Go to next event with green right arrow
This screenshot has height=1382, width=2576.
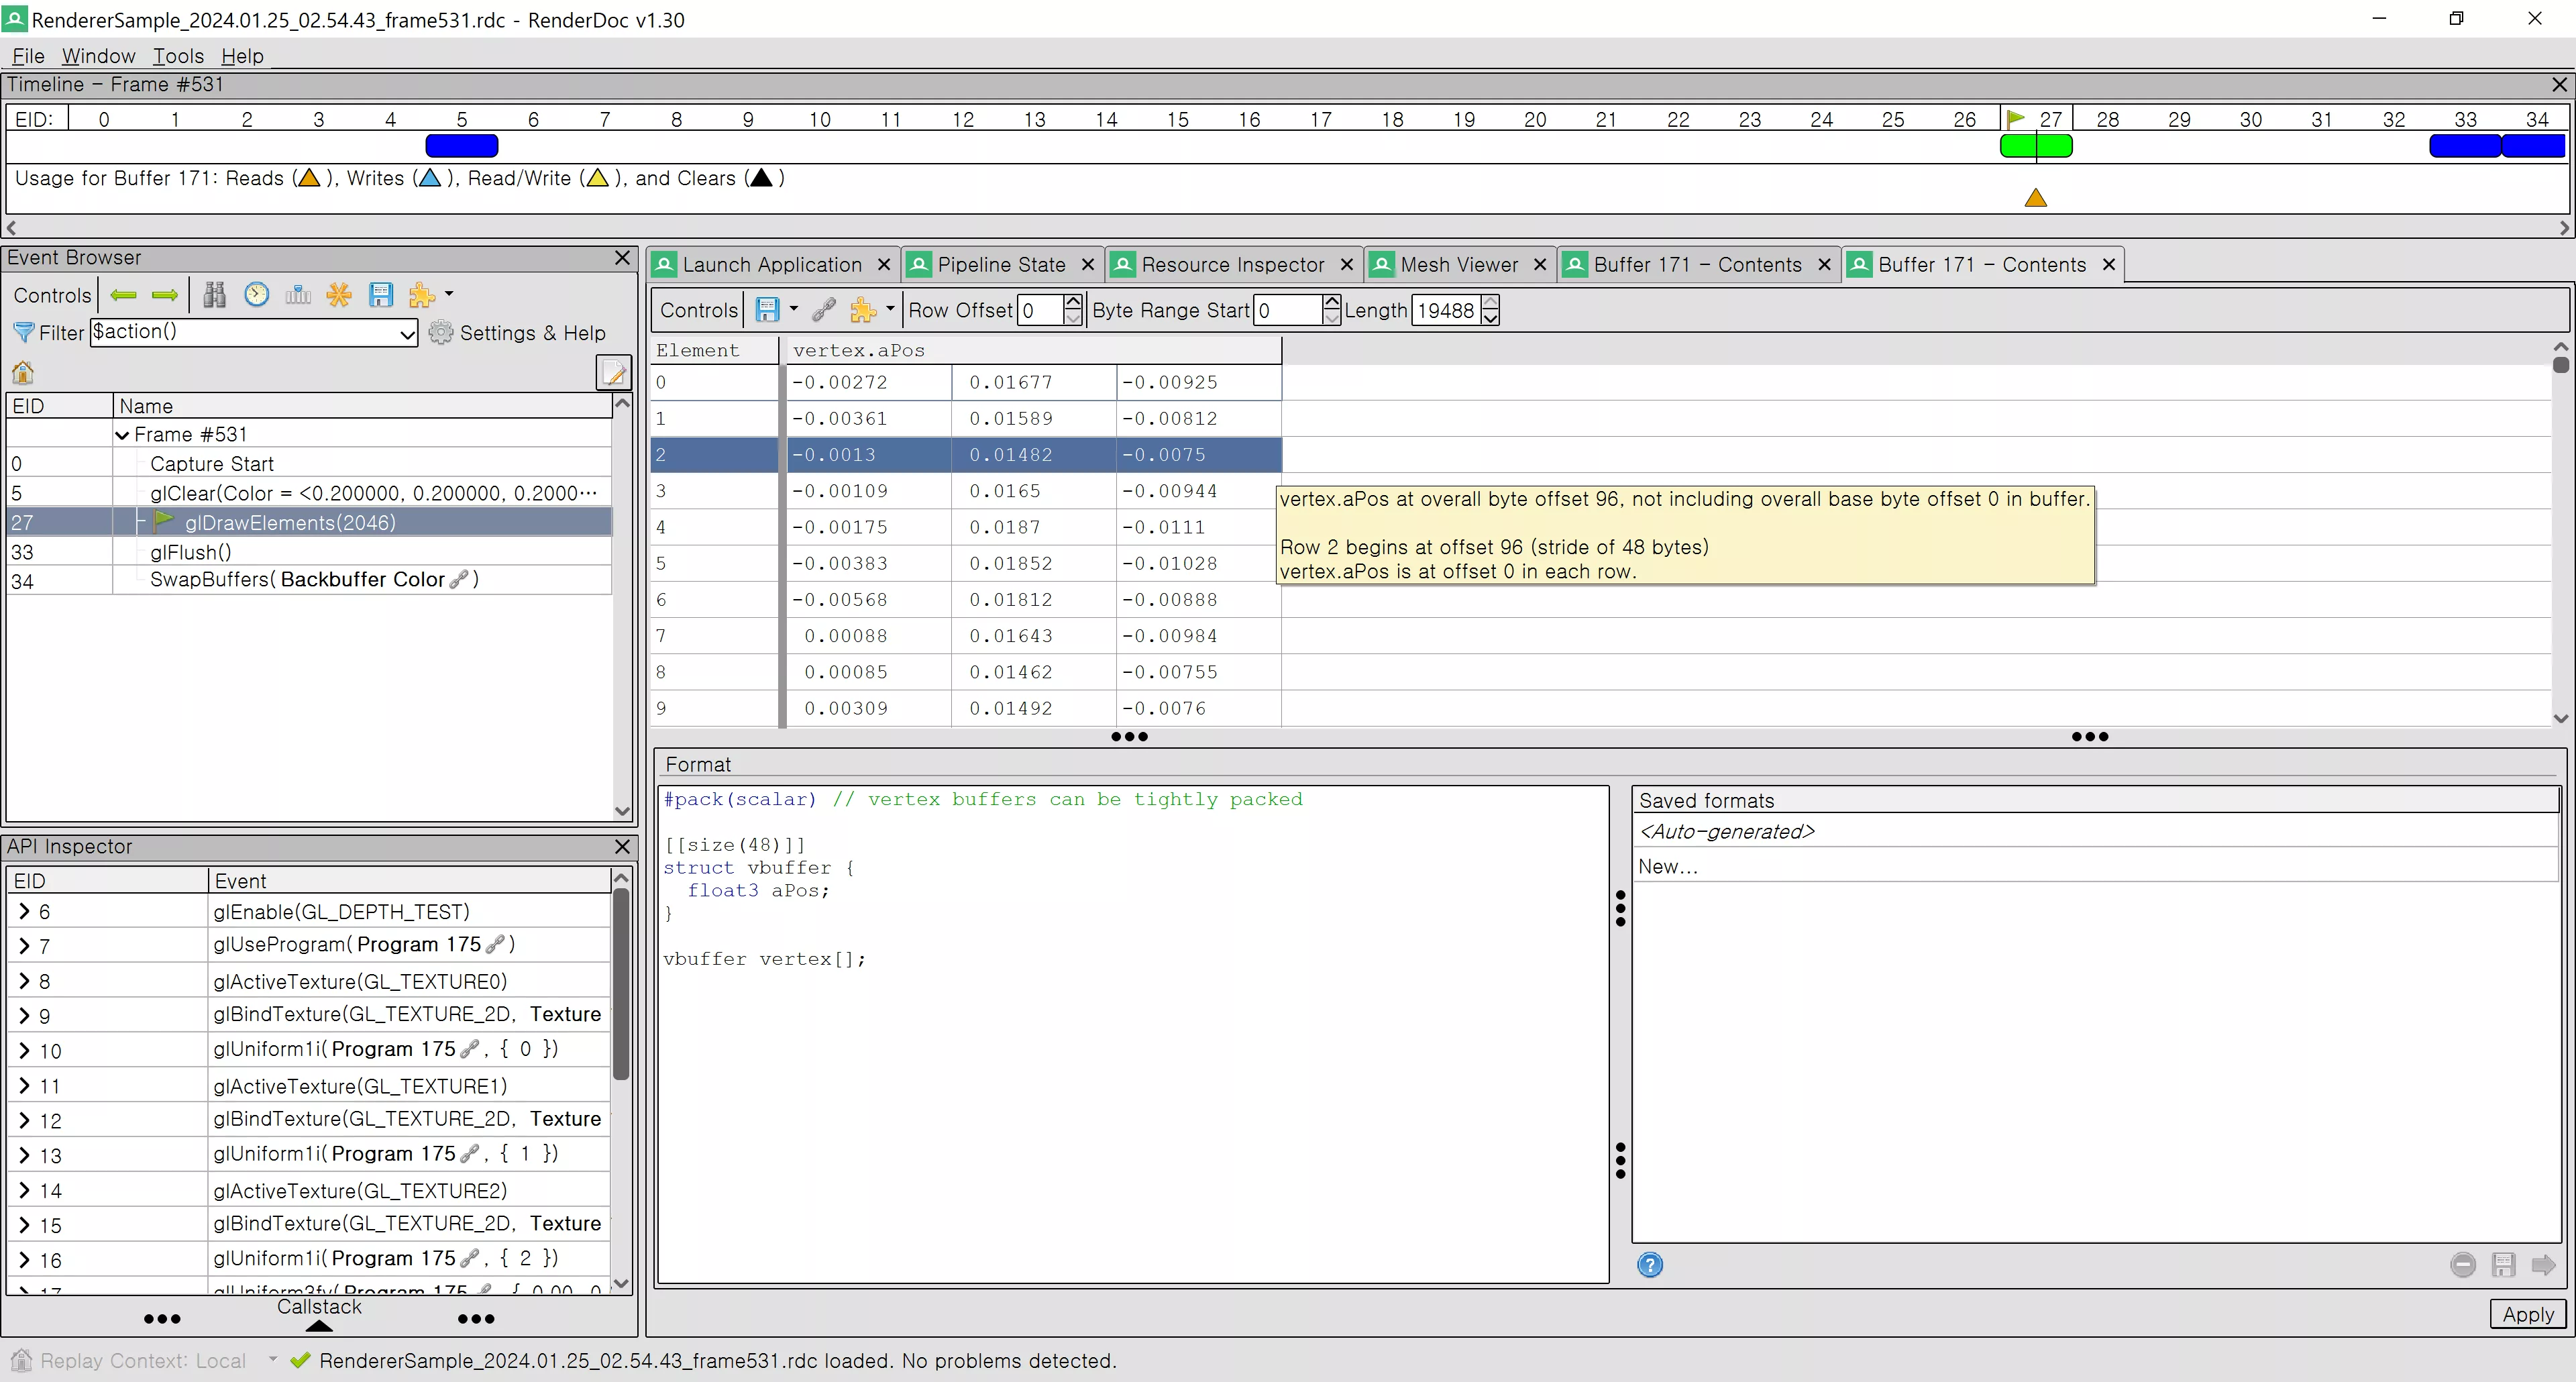tap(165, 295)
